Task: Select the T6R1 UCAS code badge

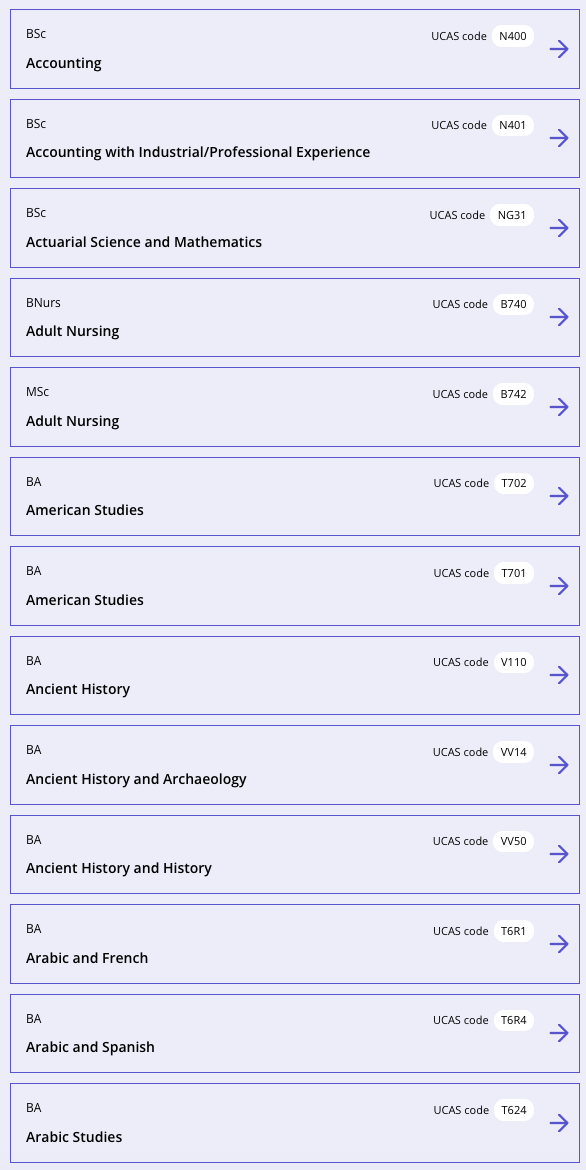Action: 514,931
